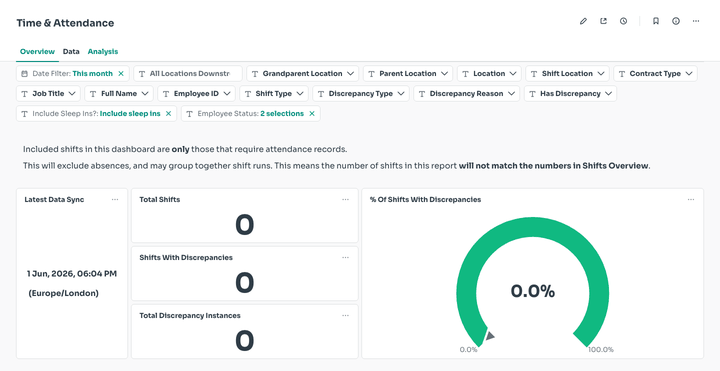Open the Shift Location dropdown
Viewport: 720px width, 371px height.
pos(567,73)
